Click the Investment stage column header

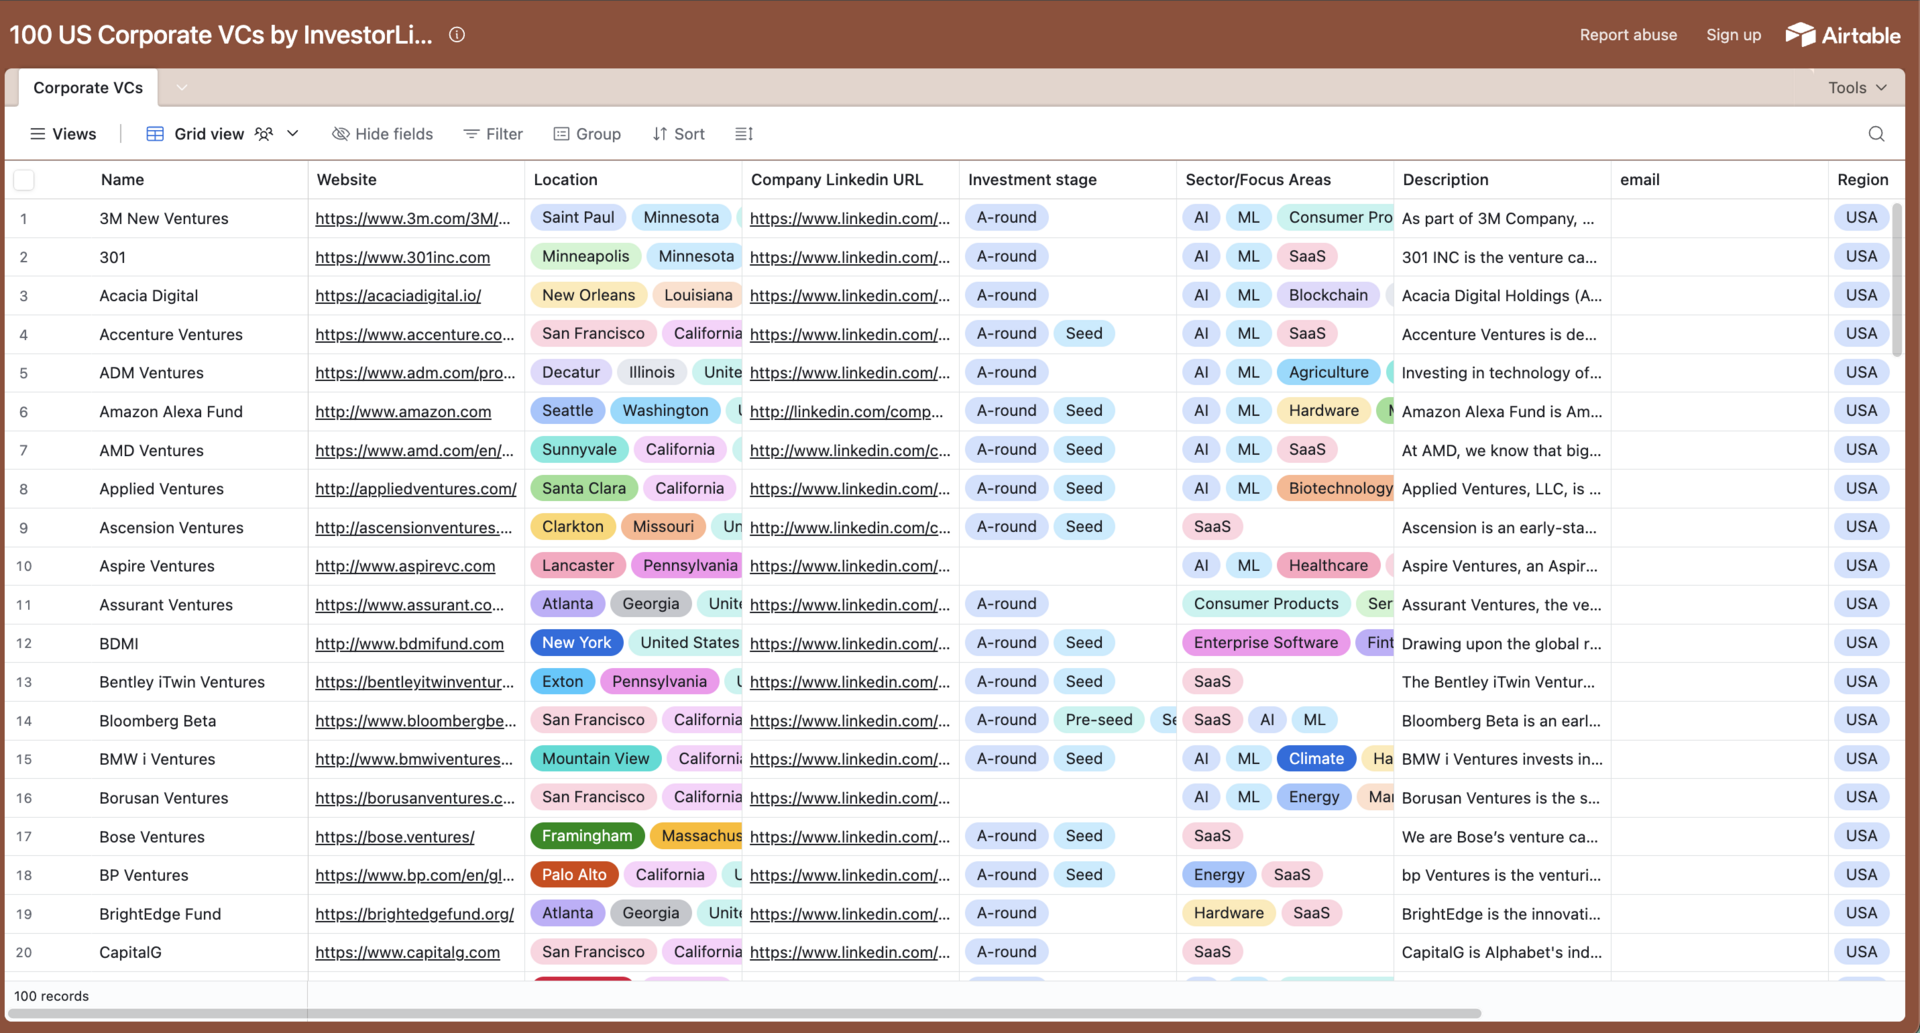pyautogui.click(x=1032, y=180)
